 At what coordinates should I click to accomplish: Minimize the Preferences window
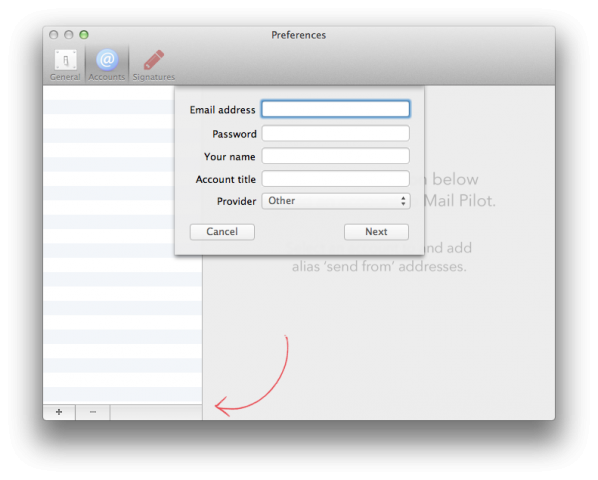coord(69,35)
